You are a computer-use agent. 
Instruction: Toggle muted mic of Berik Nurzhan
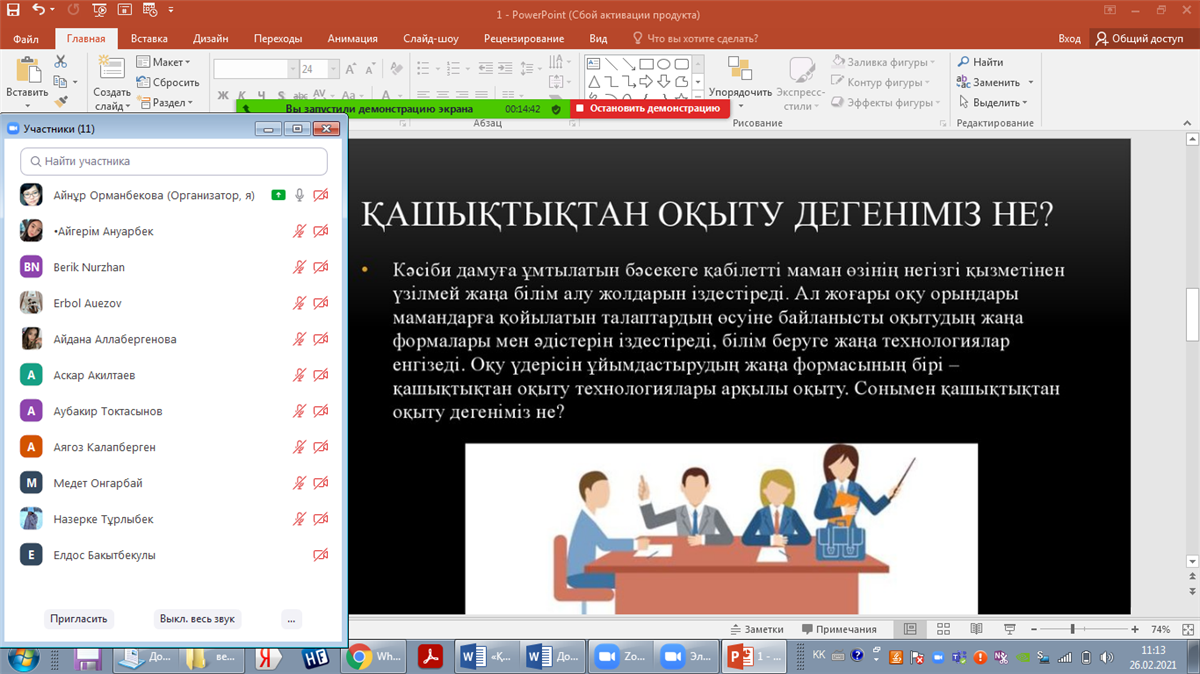point(299,267)
